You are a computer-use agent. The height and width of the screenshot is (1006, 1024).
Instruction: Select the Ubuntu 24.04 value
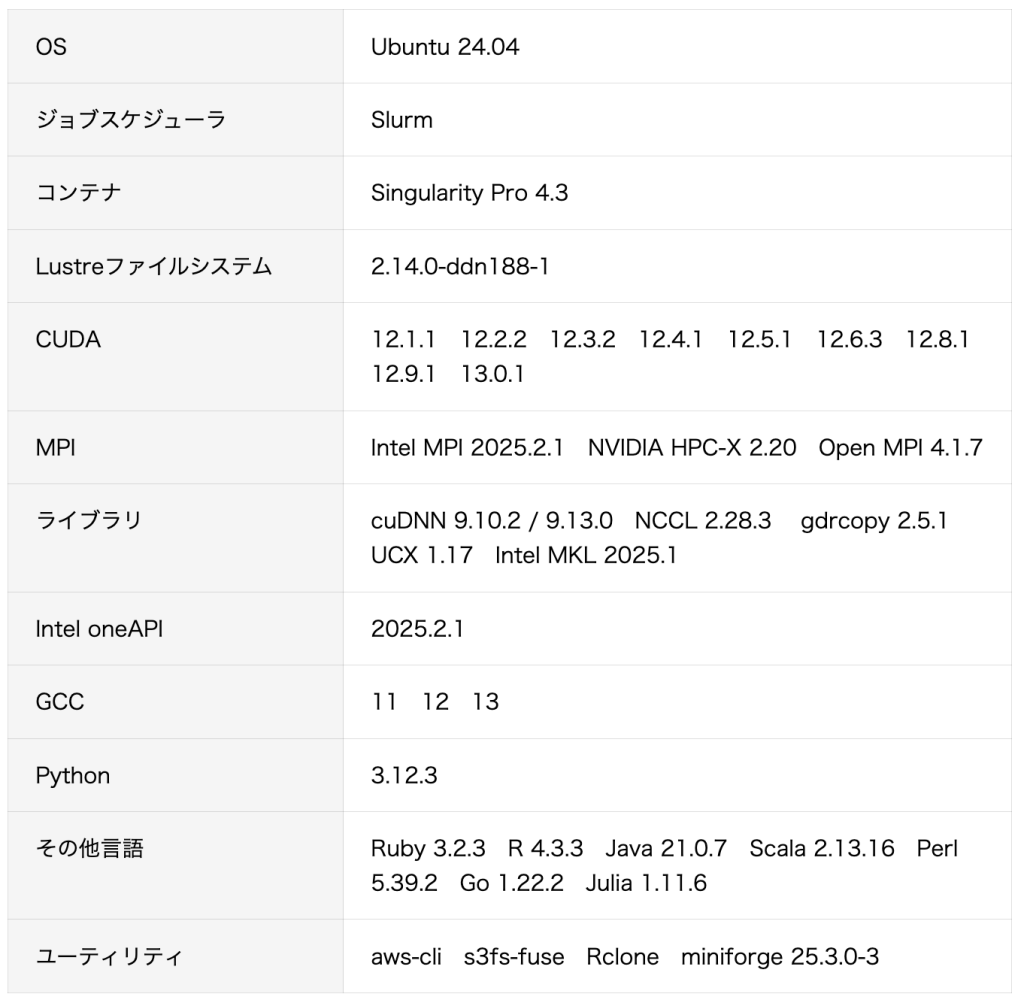pos(445,47)
